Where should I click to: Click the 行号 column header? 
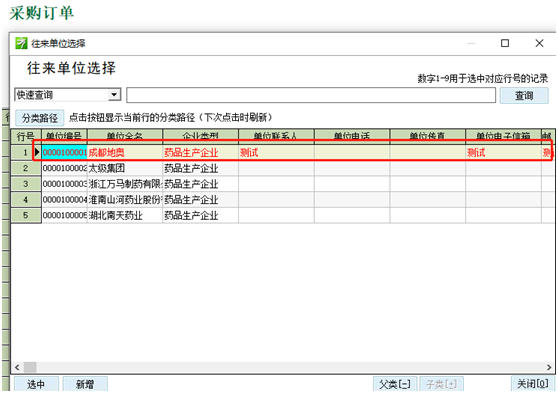pyautogui.click(x=26, y=136)
